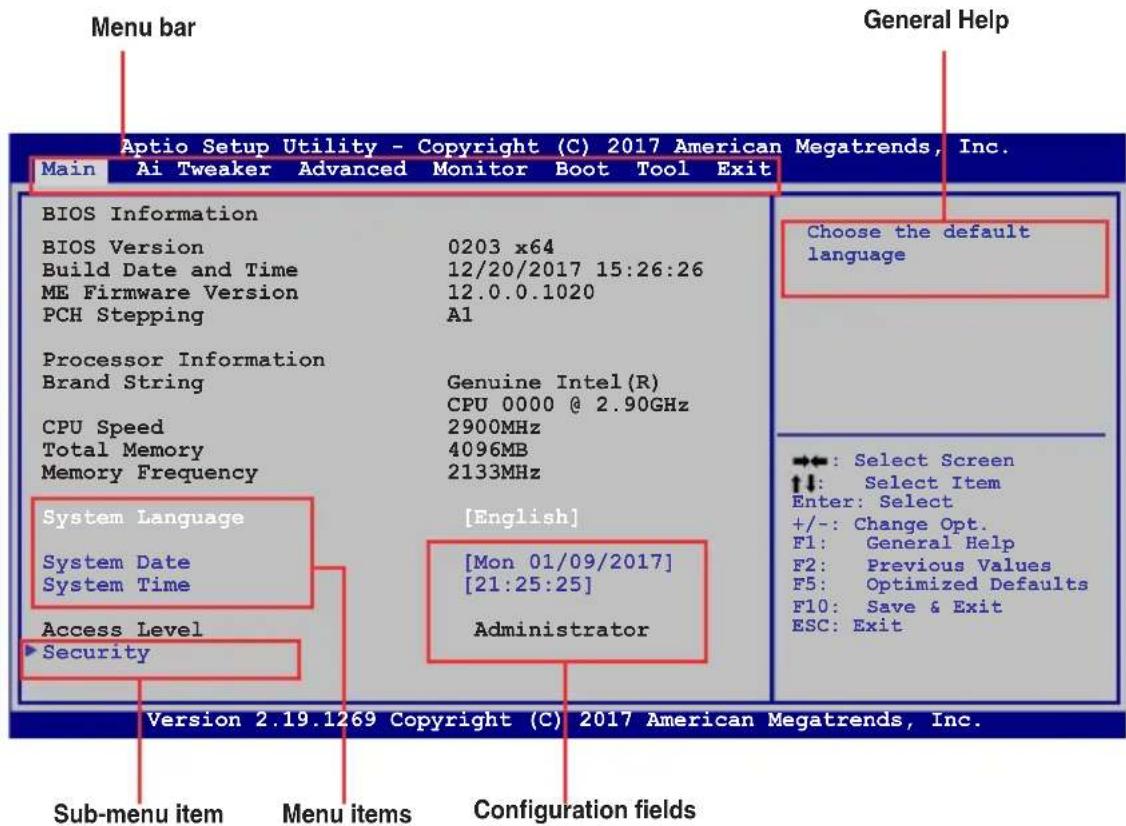
Task: Click the BIOS Version label
Action: [x=123, y=247]
